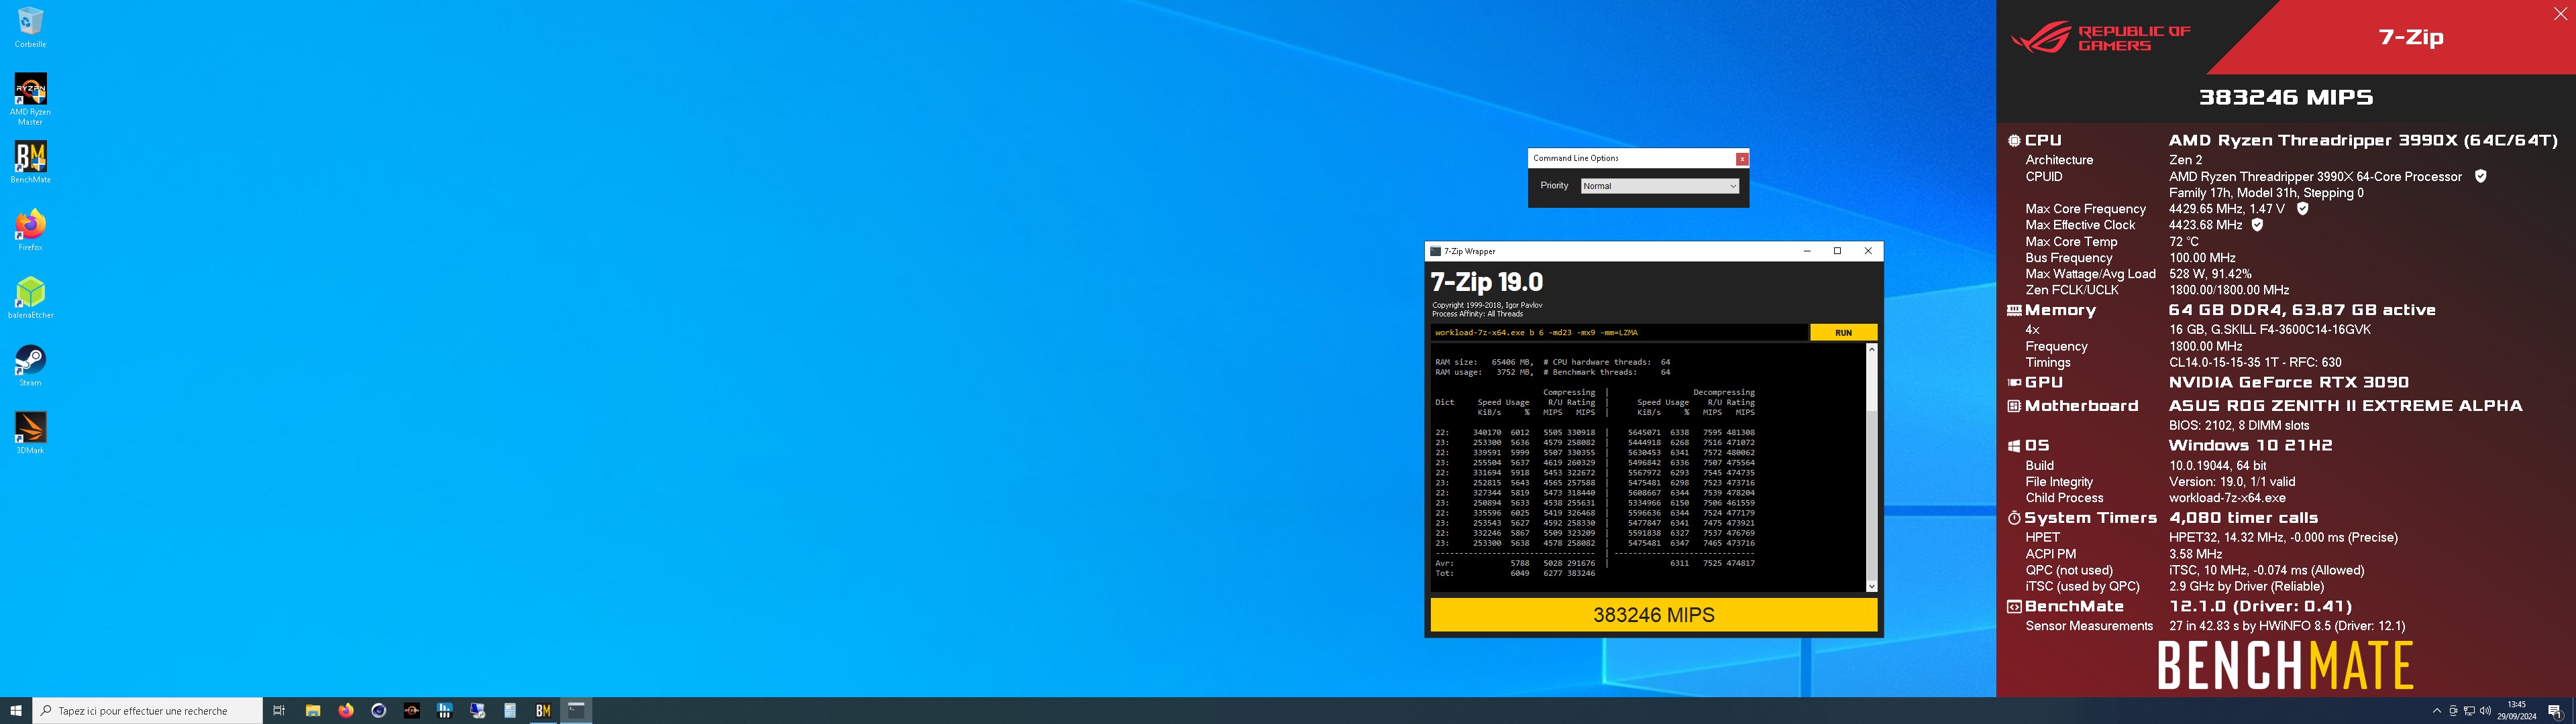Click the GPU card icon in BenchMate panel
2576x724 pixels.
click(x=2014, y=382)
